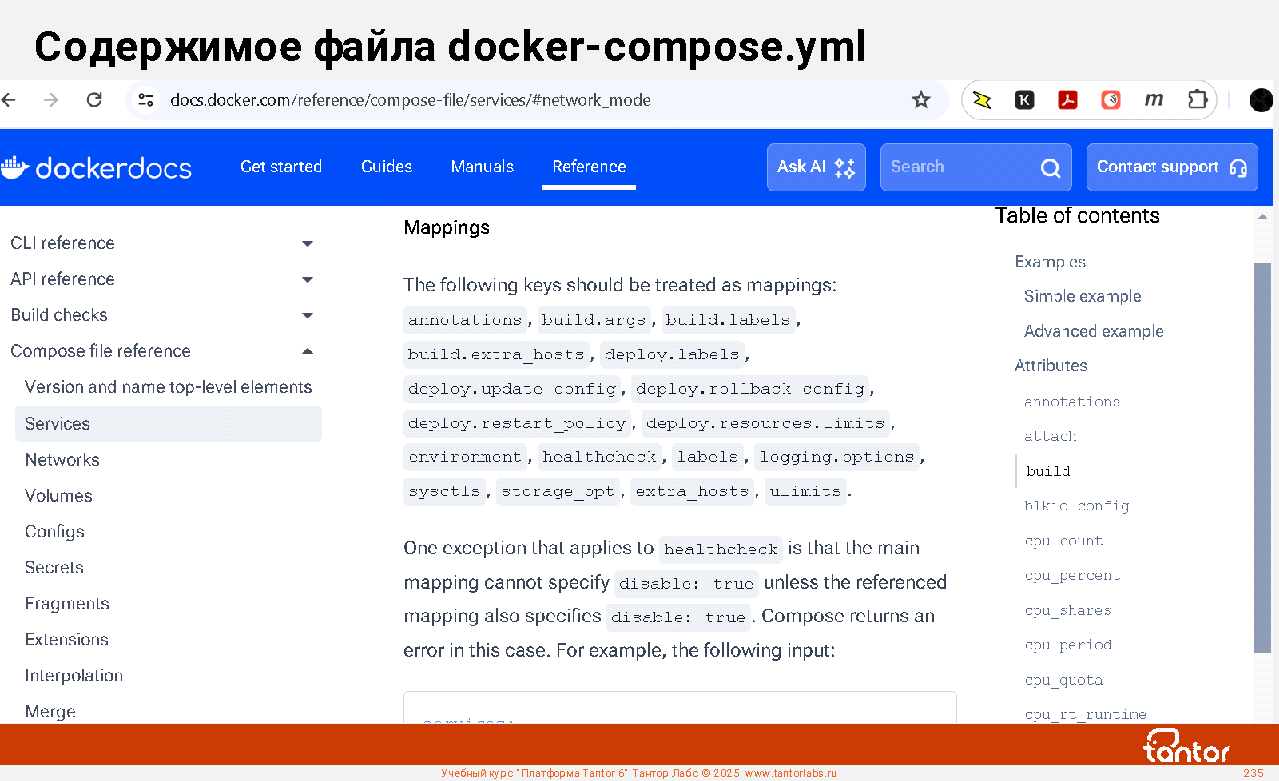Viewport: 1279px width, 781px height.
Task: Expand the Build checks section
Action: pos(307,316)
